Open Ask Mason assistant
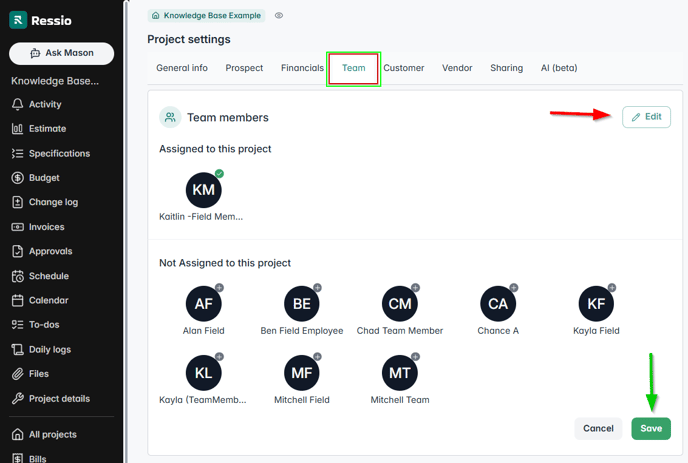 61,53
